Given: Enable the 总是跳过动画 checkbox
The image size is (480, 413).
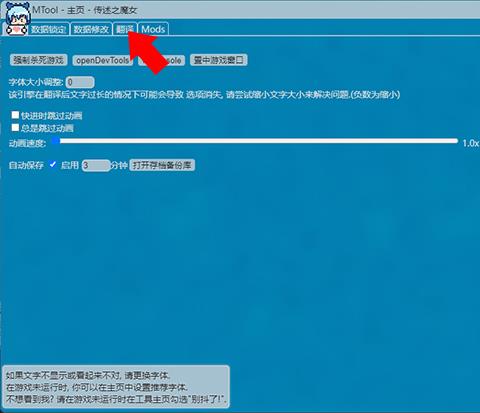Looking at the screenshot, I should 15,128.
